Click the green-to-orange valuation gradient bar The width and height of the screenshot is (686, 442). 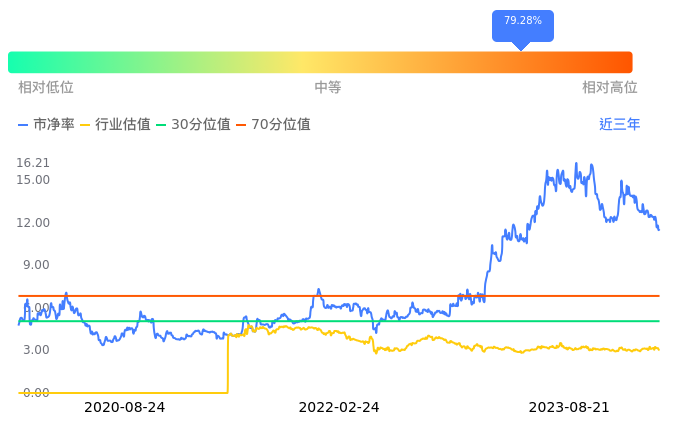(320, 62)
